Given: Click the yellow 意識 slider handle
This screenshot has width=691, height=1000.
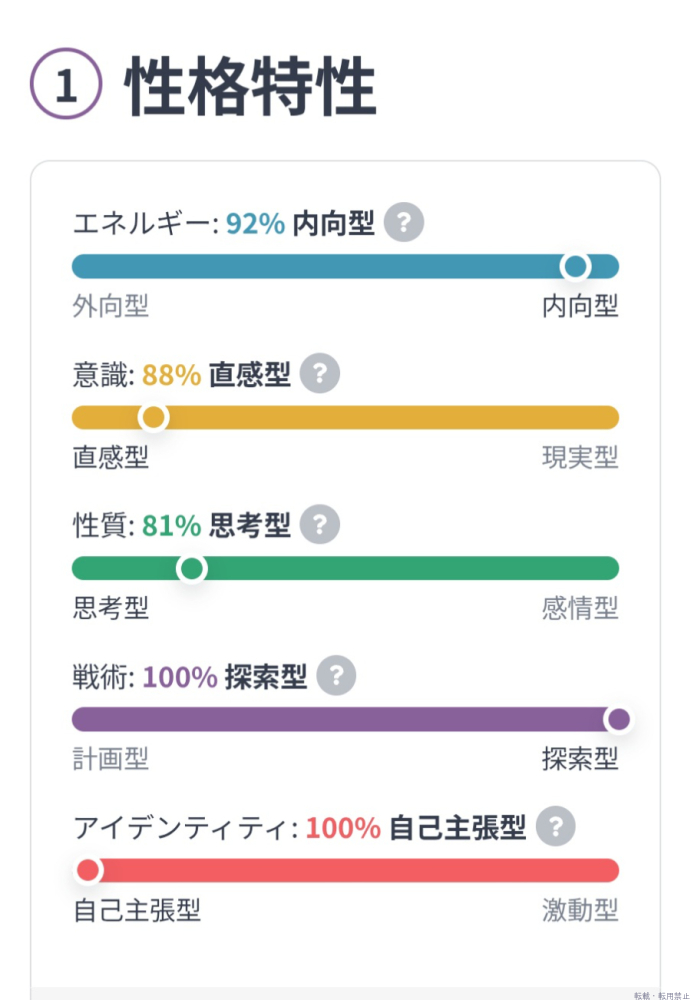Looking at the screenshot, I should click(x=153, y=417).
